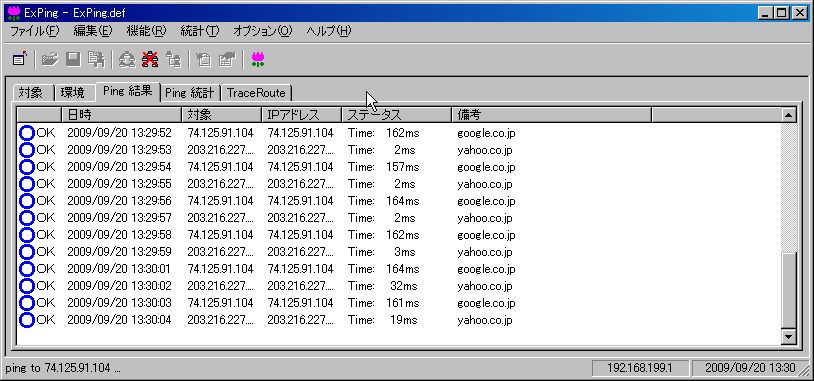Click the 157ms status value

click(x=402, y=167)
